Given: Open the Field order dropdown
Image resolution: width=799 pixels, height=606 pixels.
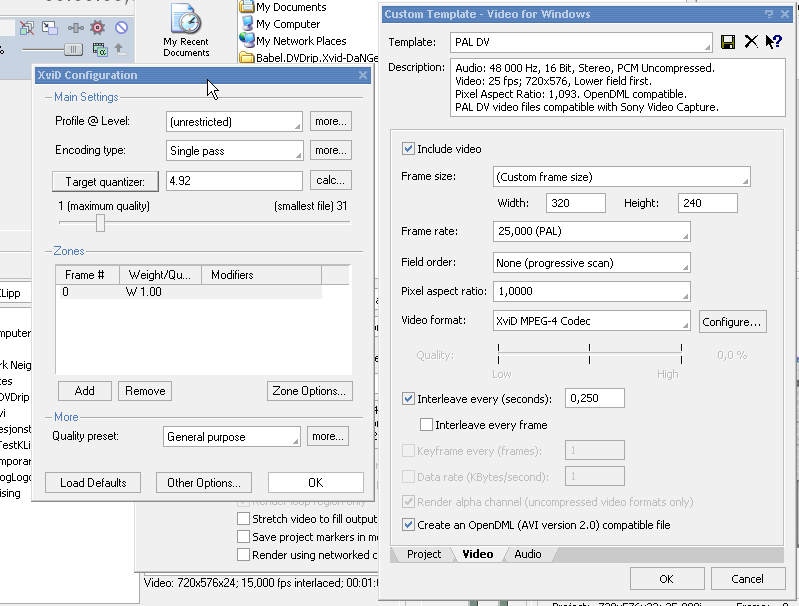Looking at the screenshot, I should tap(592, 263).
